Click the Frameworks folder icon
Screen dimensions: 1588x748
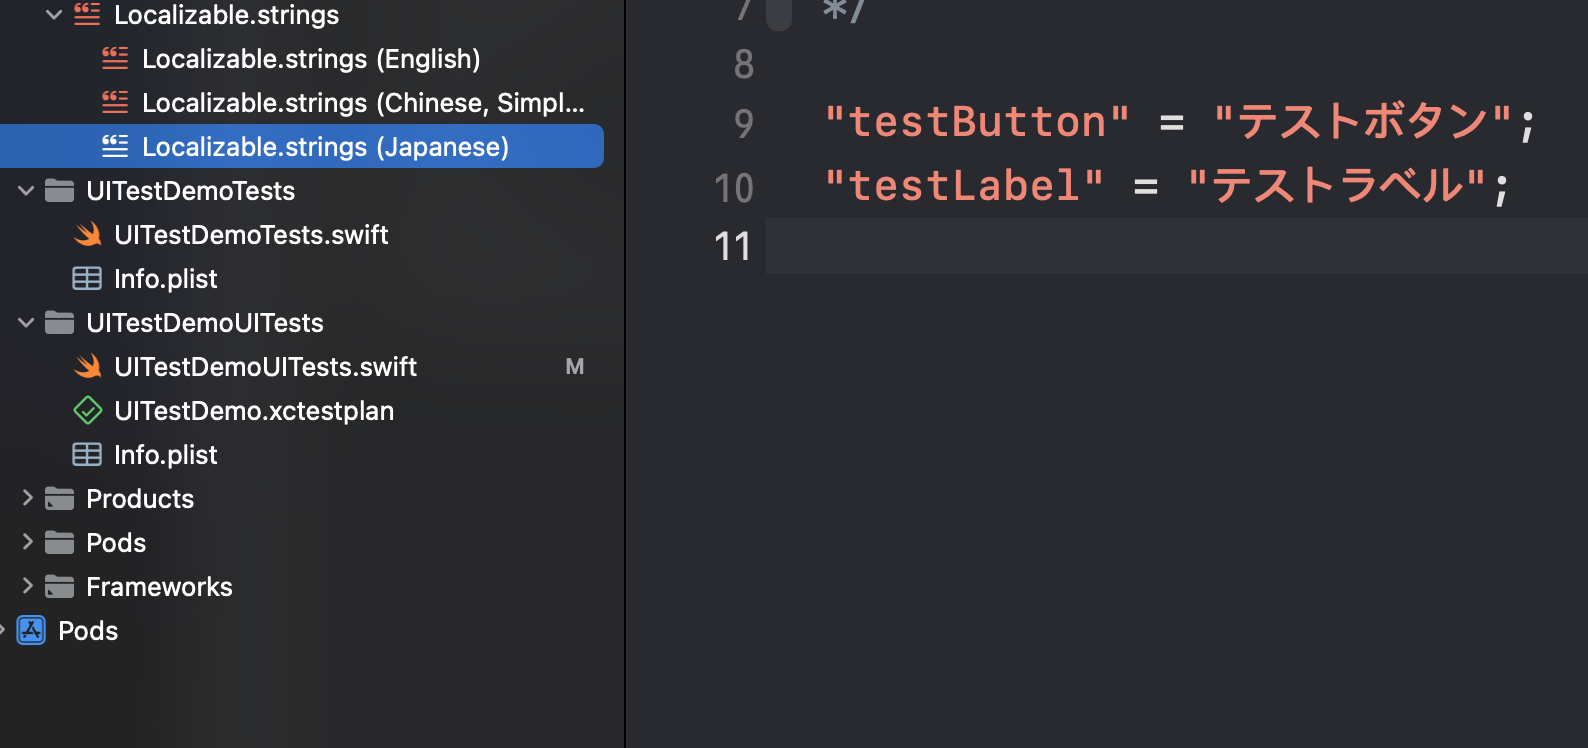[x=60, y=587]
